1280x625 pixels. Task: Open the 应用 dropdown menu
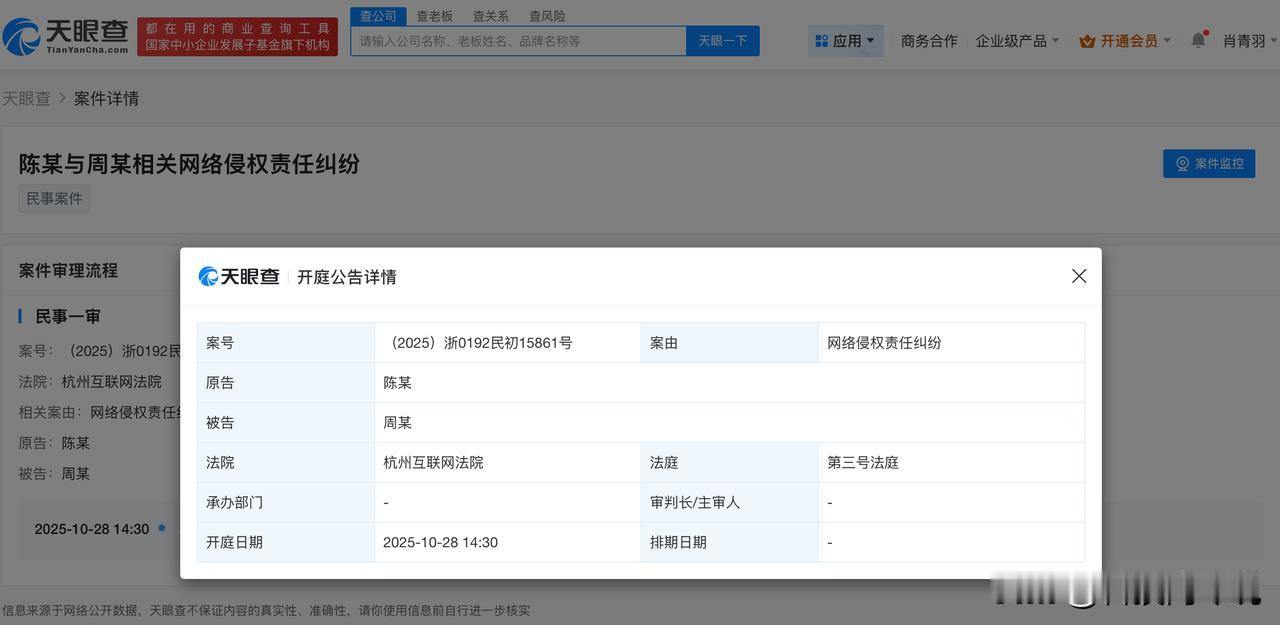tap(845, 41)
